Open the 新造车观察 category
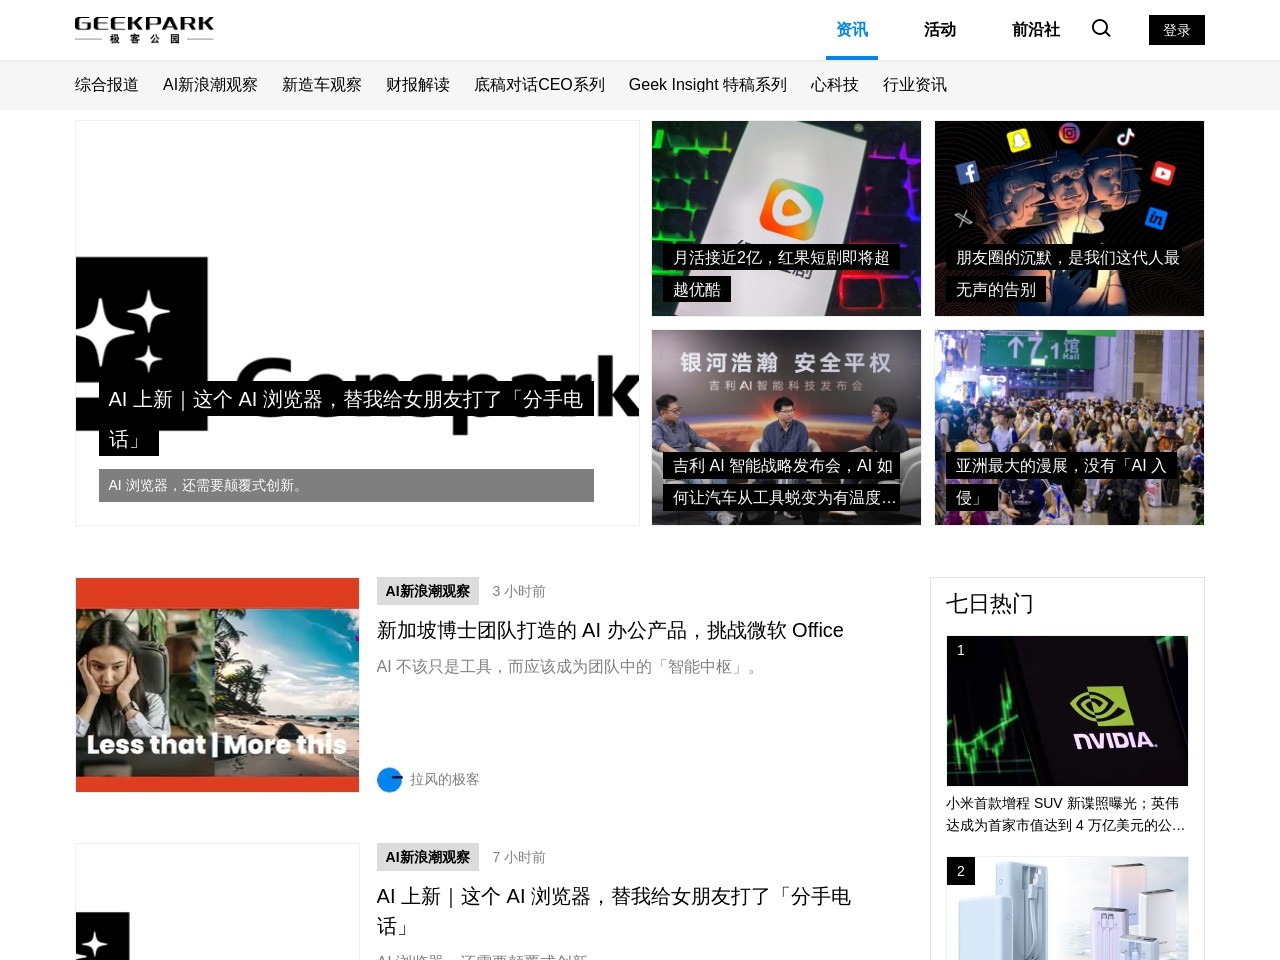Screen dimensions: 1280x960 point(322,85)
